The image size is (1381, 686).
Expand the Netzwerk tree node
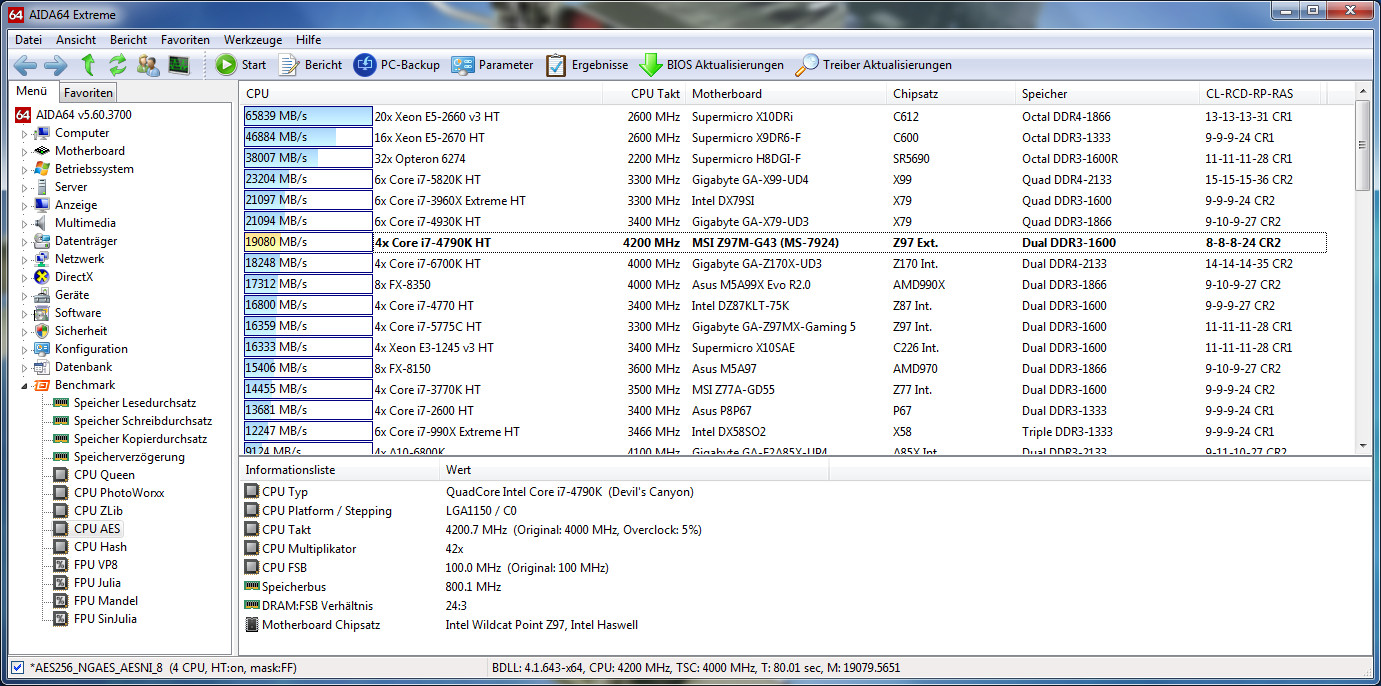25,259
